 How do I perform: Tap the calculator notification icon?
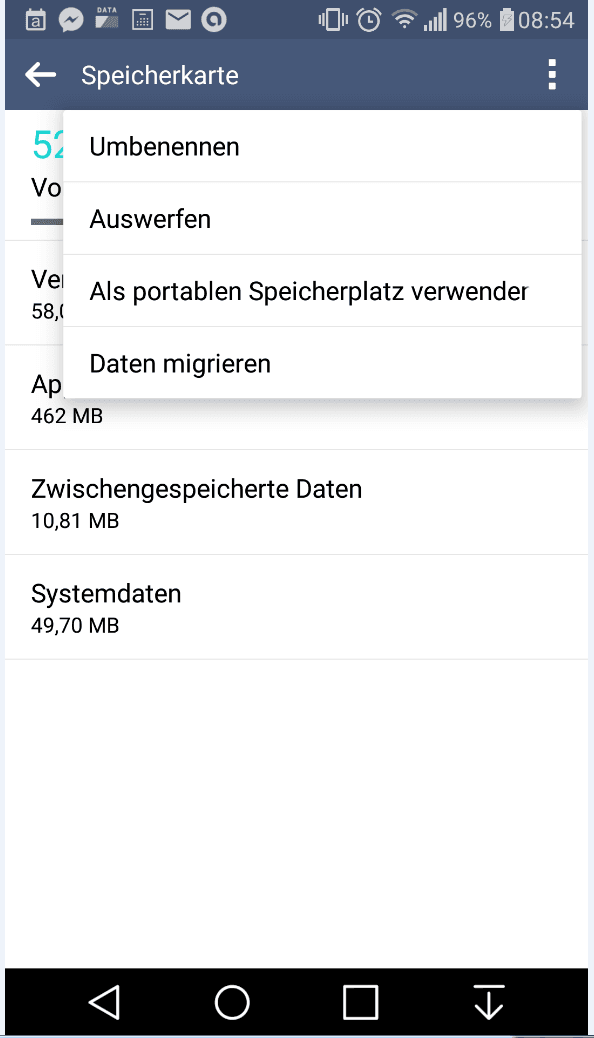pos(142,20)
